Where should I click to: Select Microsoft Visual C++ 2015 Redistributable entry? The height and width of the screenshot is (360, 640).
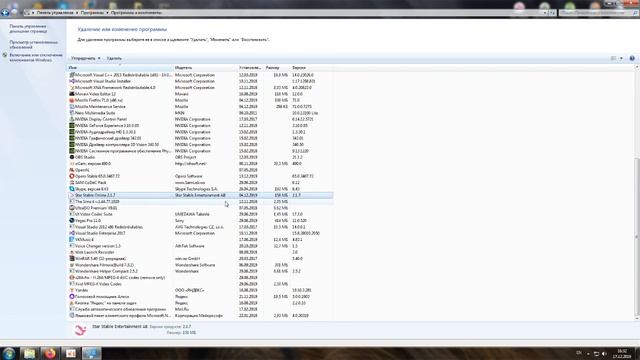pos(200,75)
